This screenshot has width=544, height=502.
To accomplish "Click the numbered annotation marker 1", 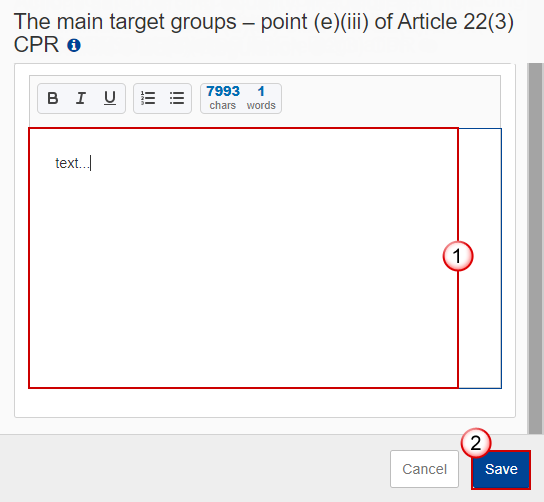I will click(457, 256).
